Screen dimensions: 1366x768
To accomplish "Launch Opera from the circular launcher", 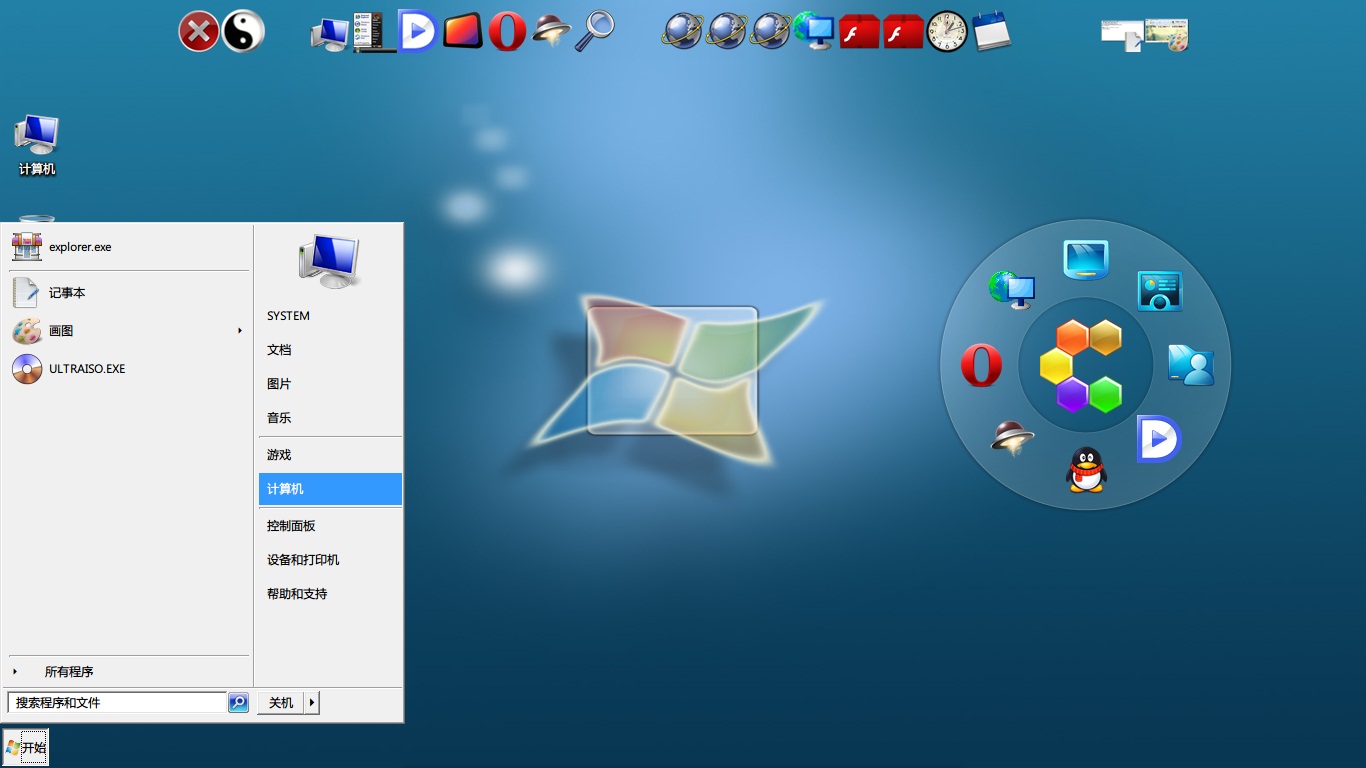I will click(981, 365).
